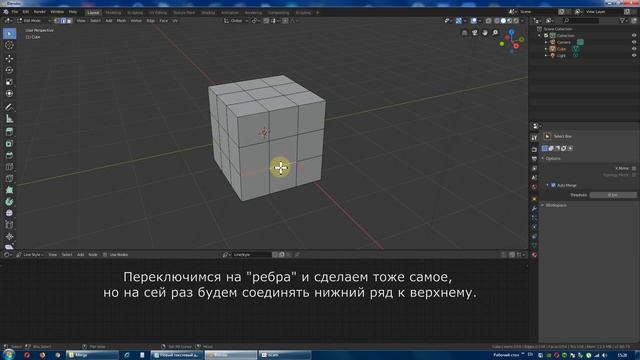
Task: Open the Mesh menu in viewport header
Action: point(121,20)
